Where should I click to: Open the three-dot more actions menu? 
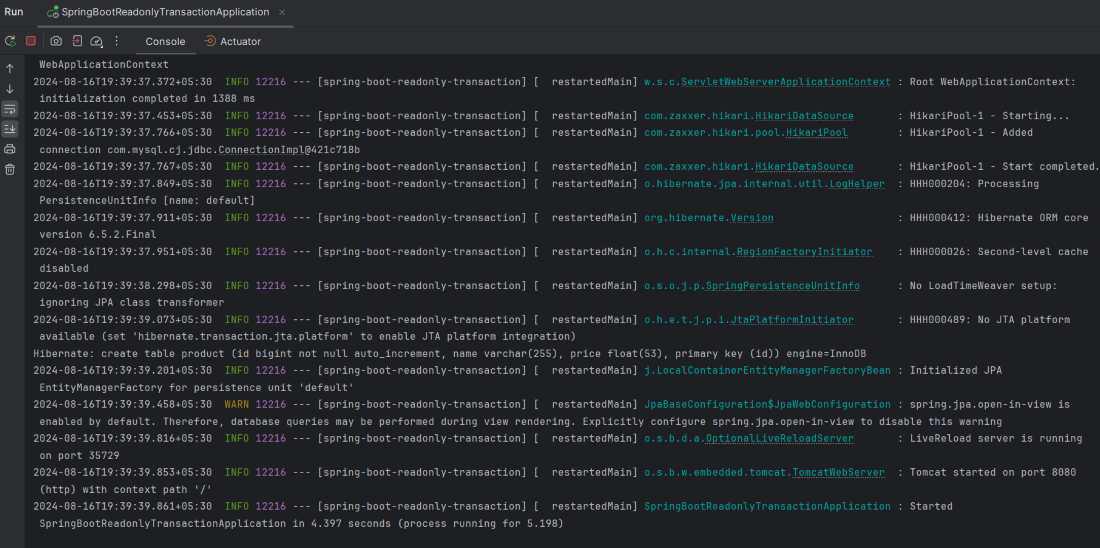117,41
